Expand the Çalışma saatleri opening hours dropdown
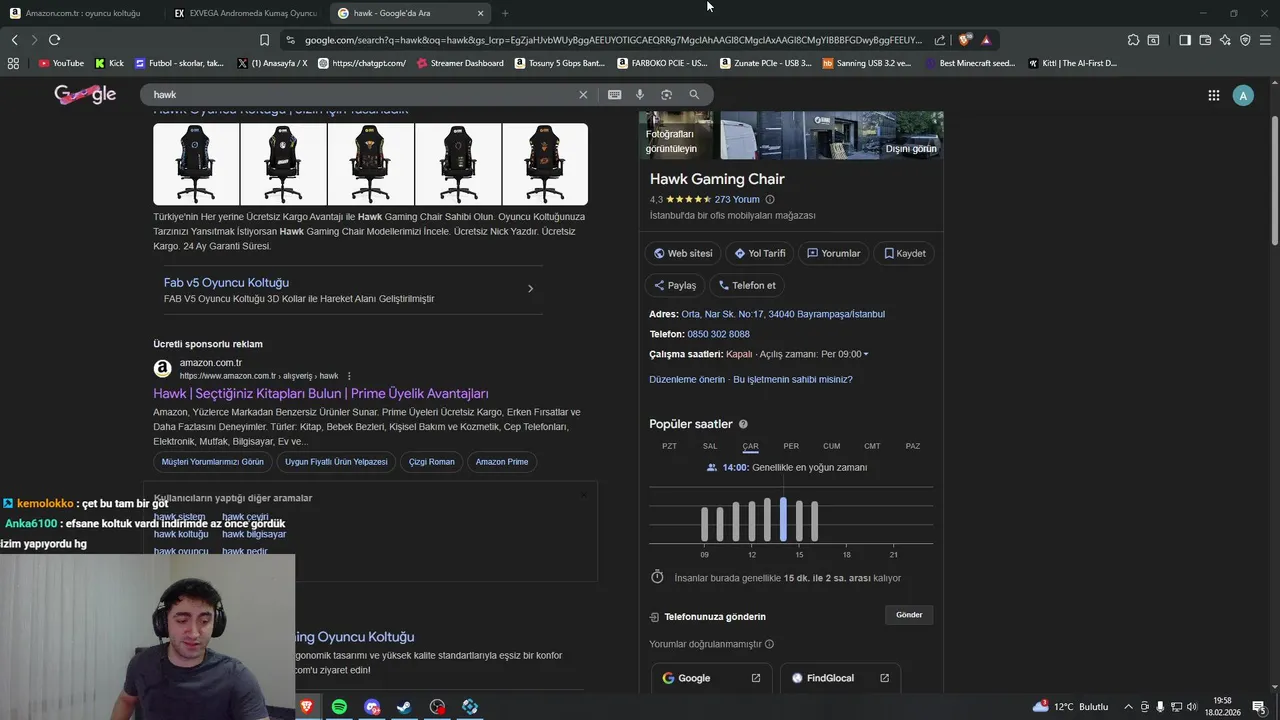 tap(866, 354)
